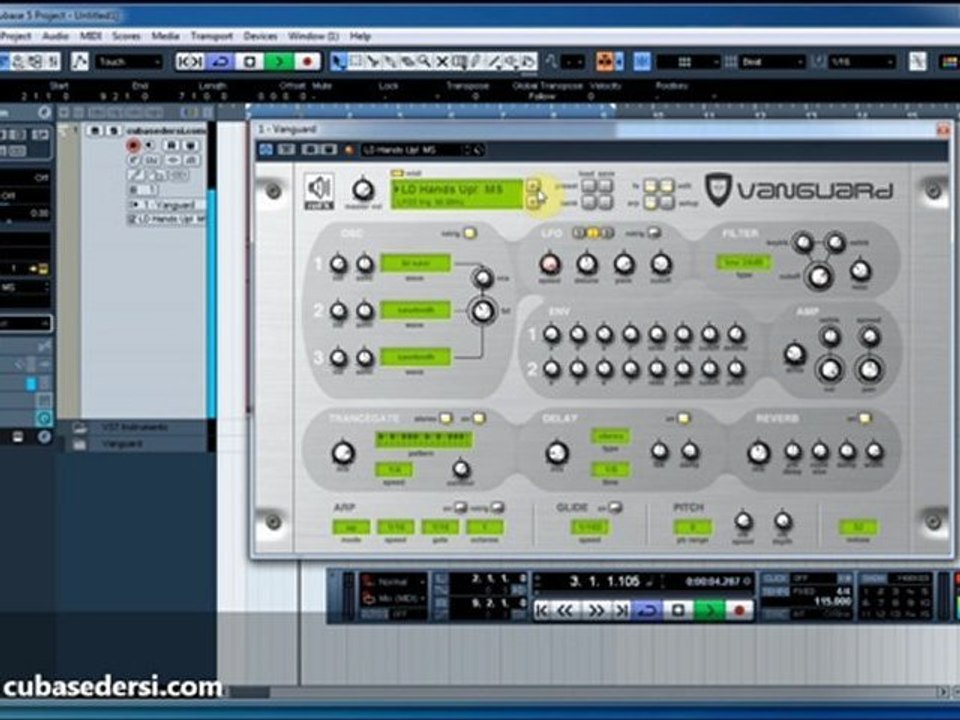Open the MIDI menu
This screenshot has height=720, width=960.
[91, 36]
